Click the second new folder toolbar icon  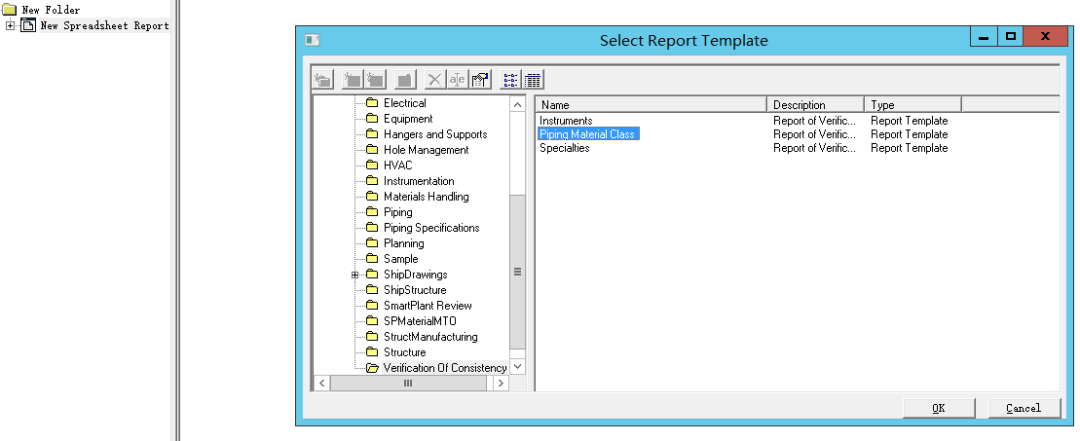pyautogui.click(x=375, y=79)
